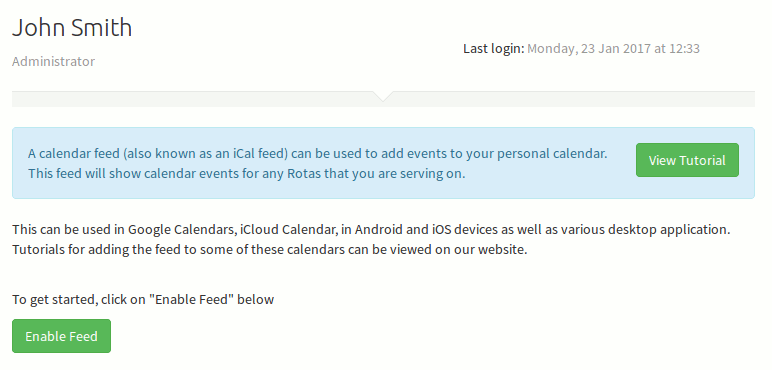Screen dimensions: 772x370
Task: Click the downward notch pointer on the divider bar
Action: [383, 96]
